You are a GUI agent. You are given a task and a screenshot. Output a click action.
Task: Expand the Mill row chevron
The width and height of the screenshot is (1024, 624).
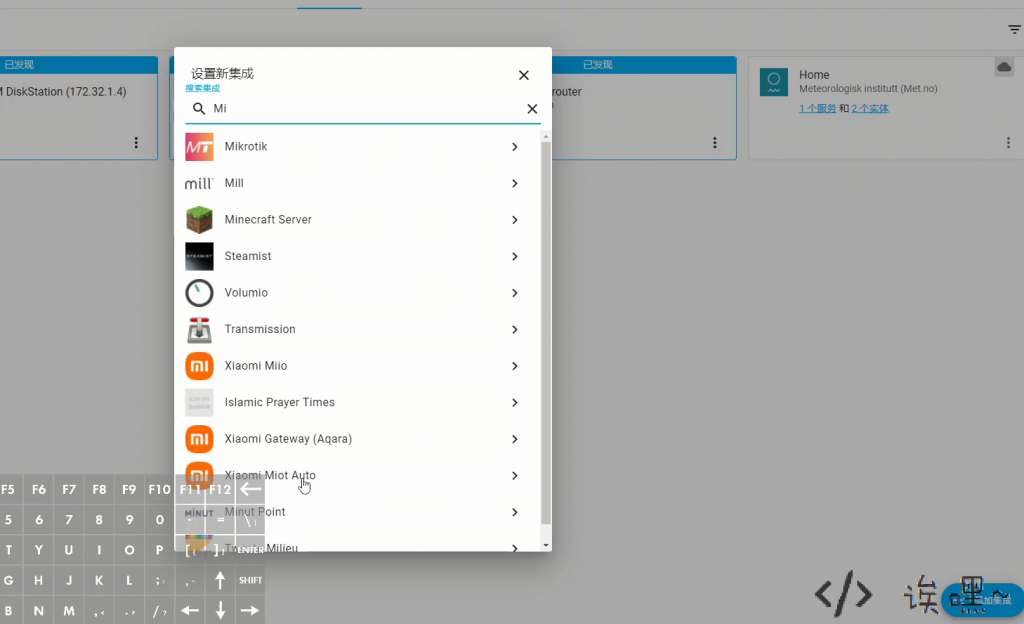point(515,183)
